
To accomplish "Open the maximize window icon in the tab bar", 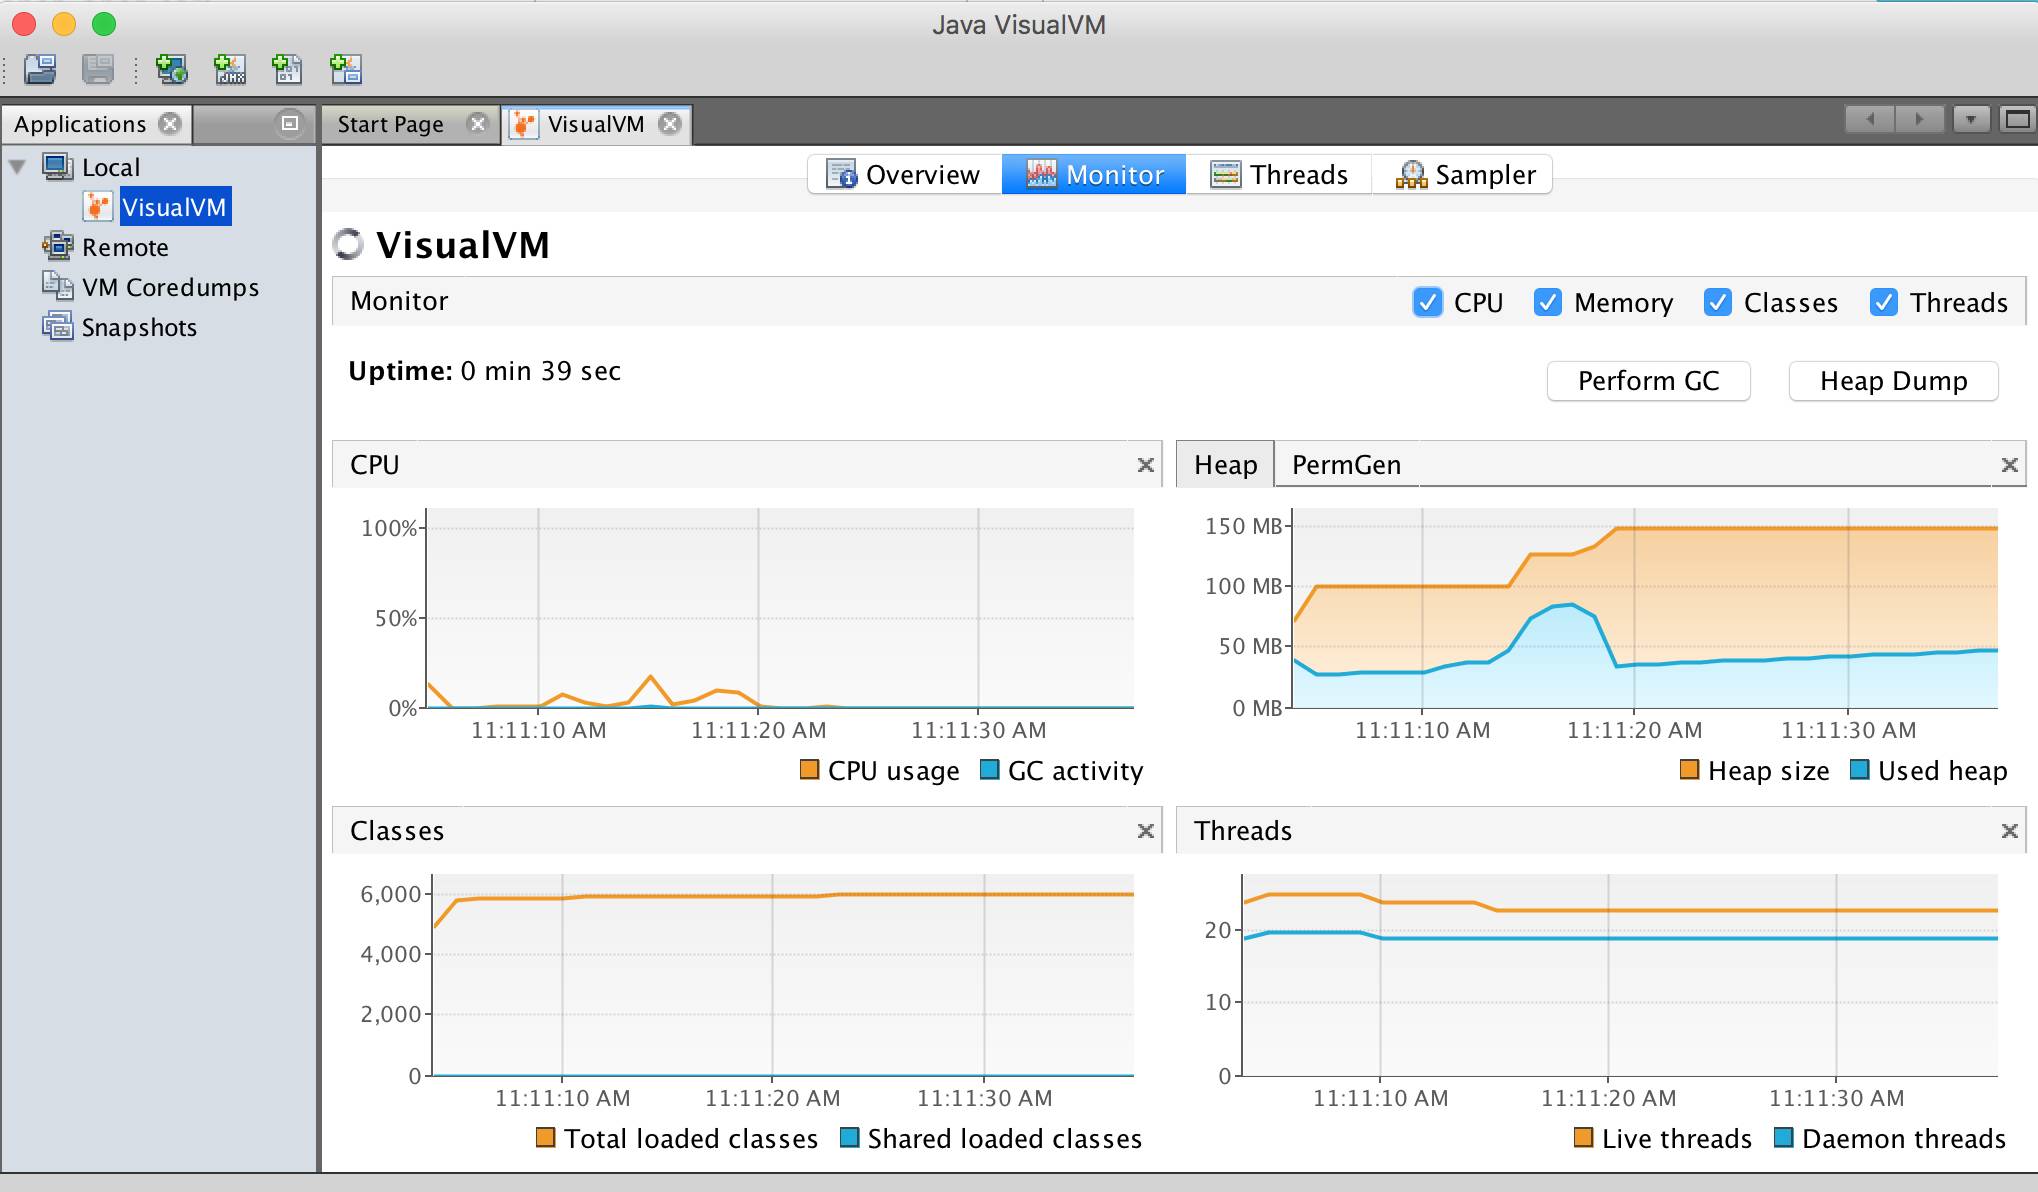I will point(2017,120).
